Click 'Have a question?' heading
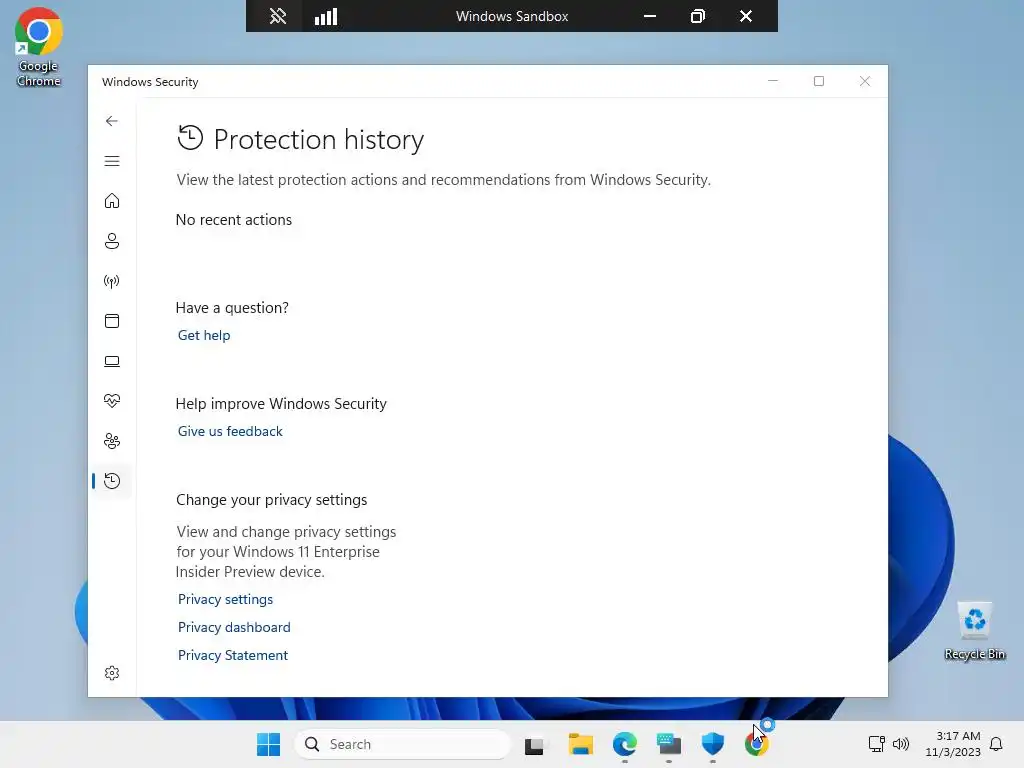Image resolution: width=1024 pixels, height=768 pixels. pyautogui.click(x=232, y=308)
